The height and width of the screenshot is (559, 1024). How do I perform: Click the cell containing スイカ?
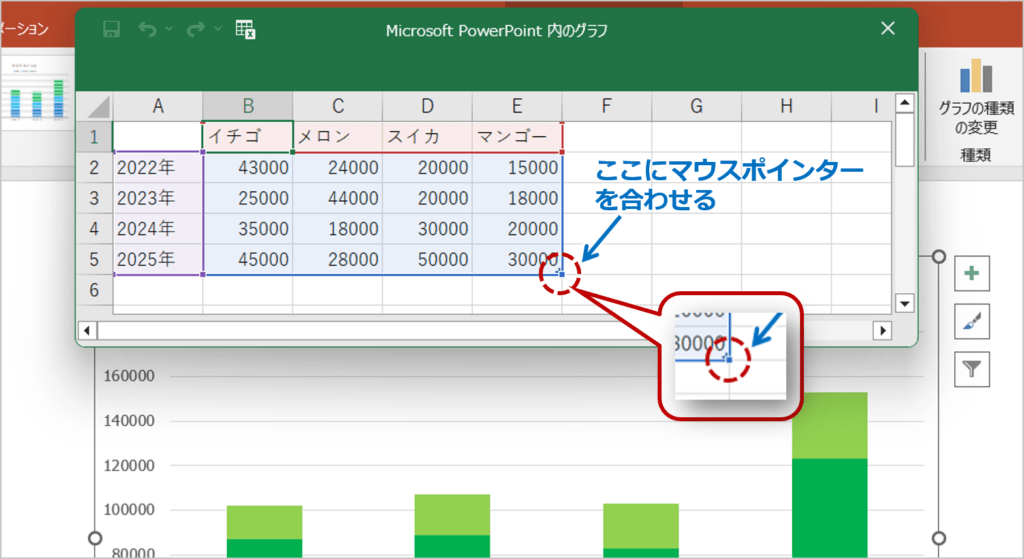(x=427, y=136)
